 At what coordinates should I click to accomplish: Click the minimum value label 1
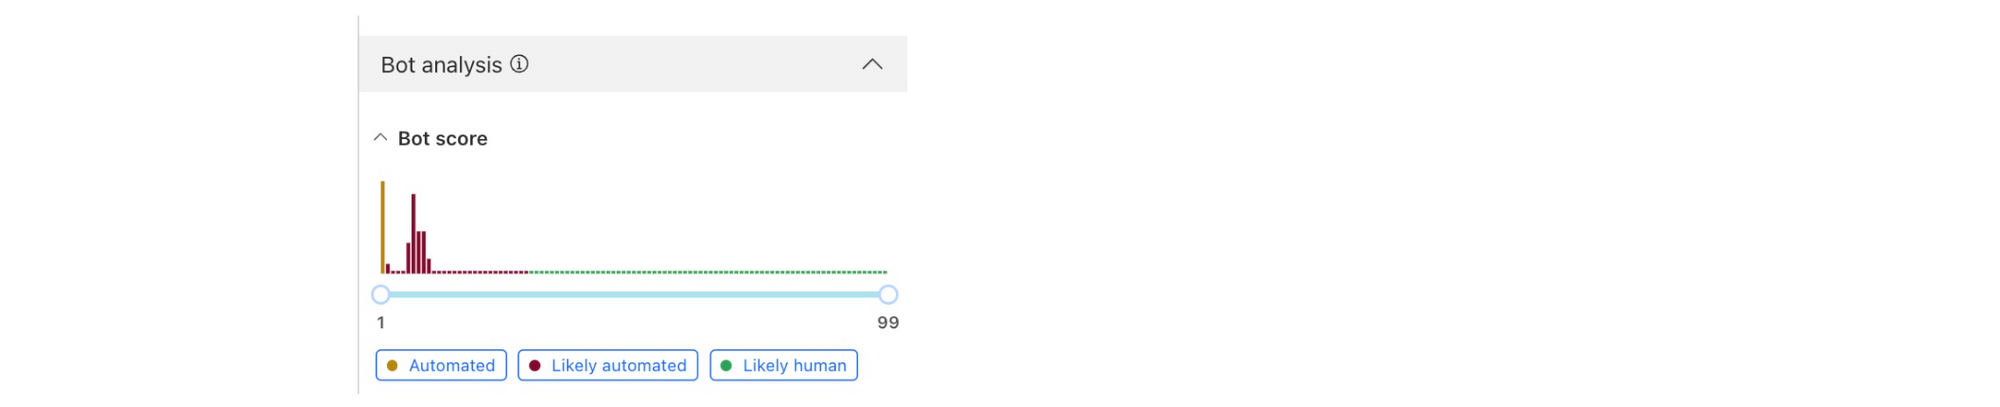[x=381, y=323]
